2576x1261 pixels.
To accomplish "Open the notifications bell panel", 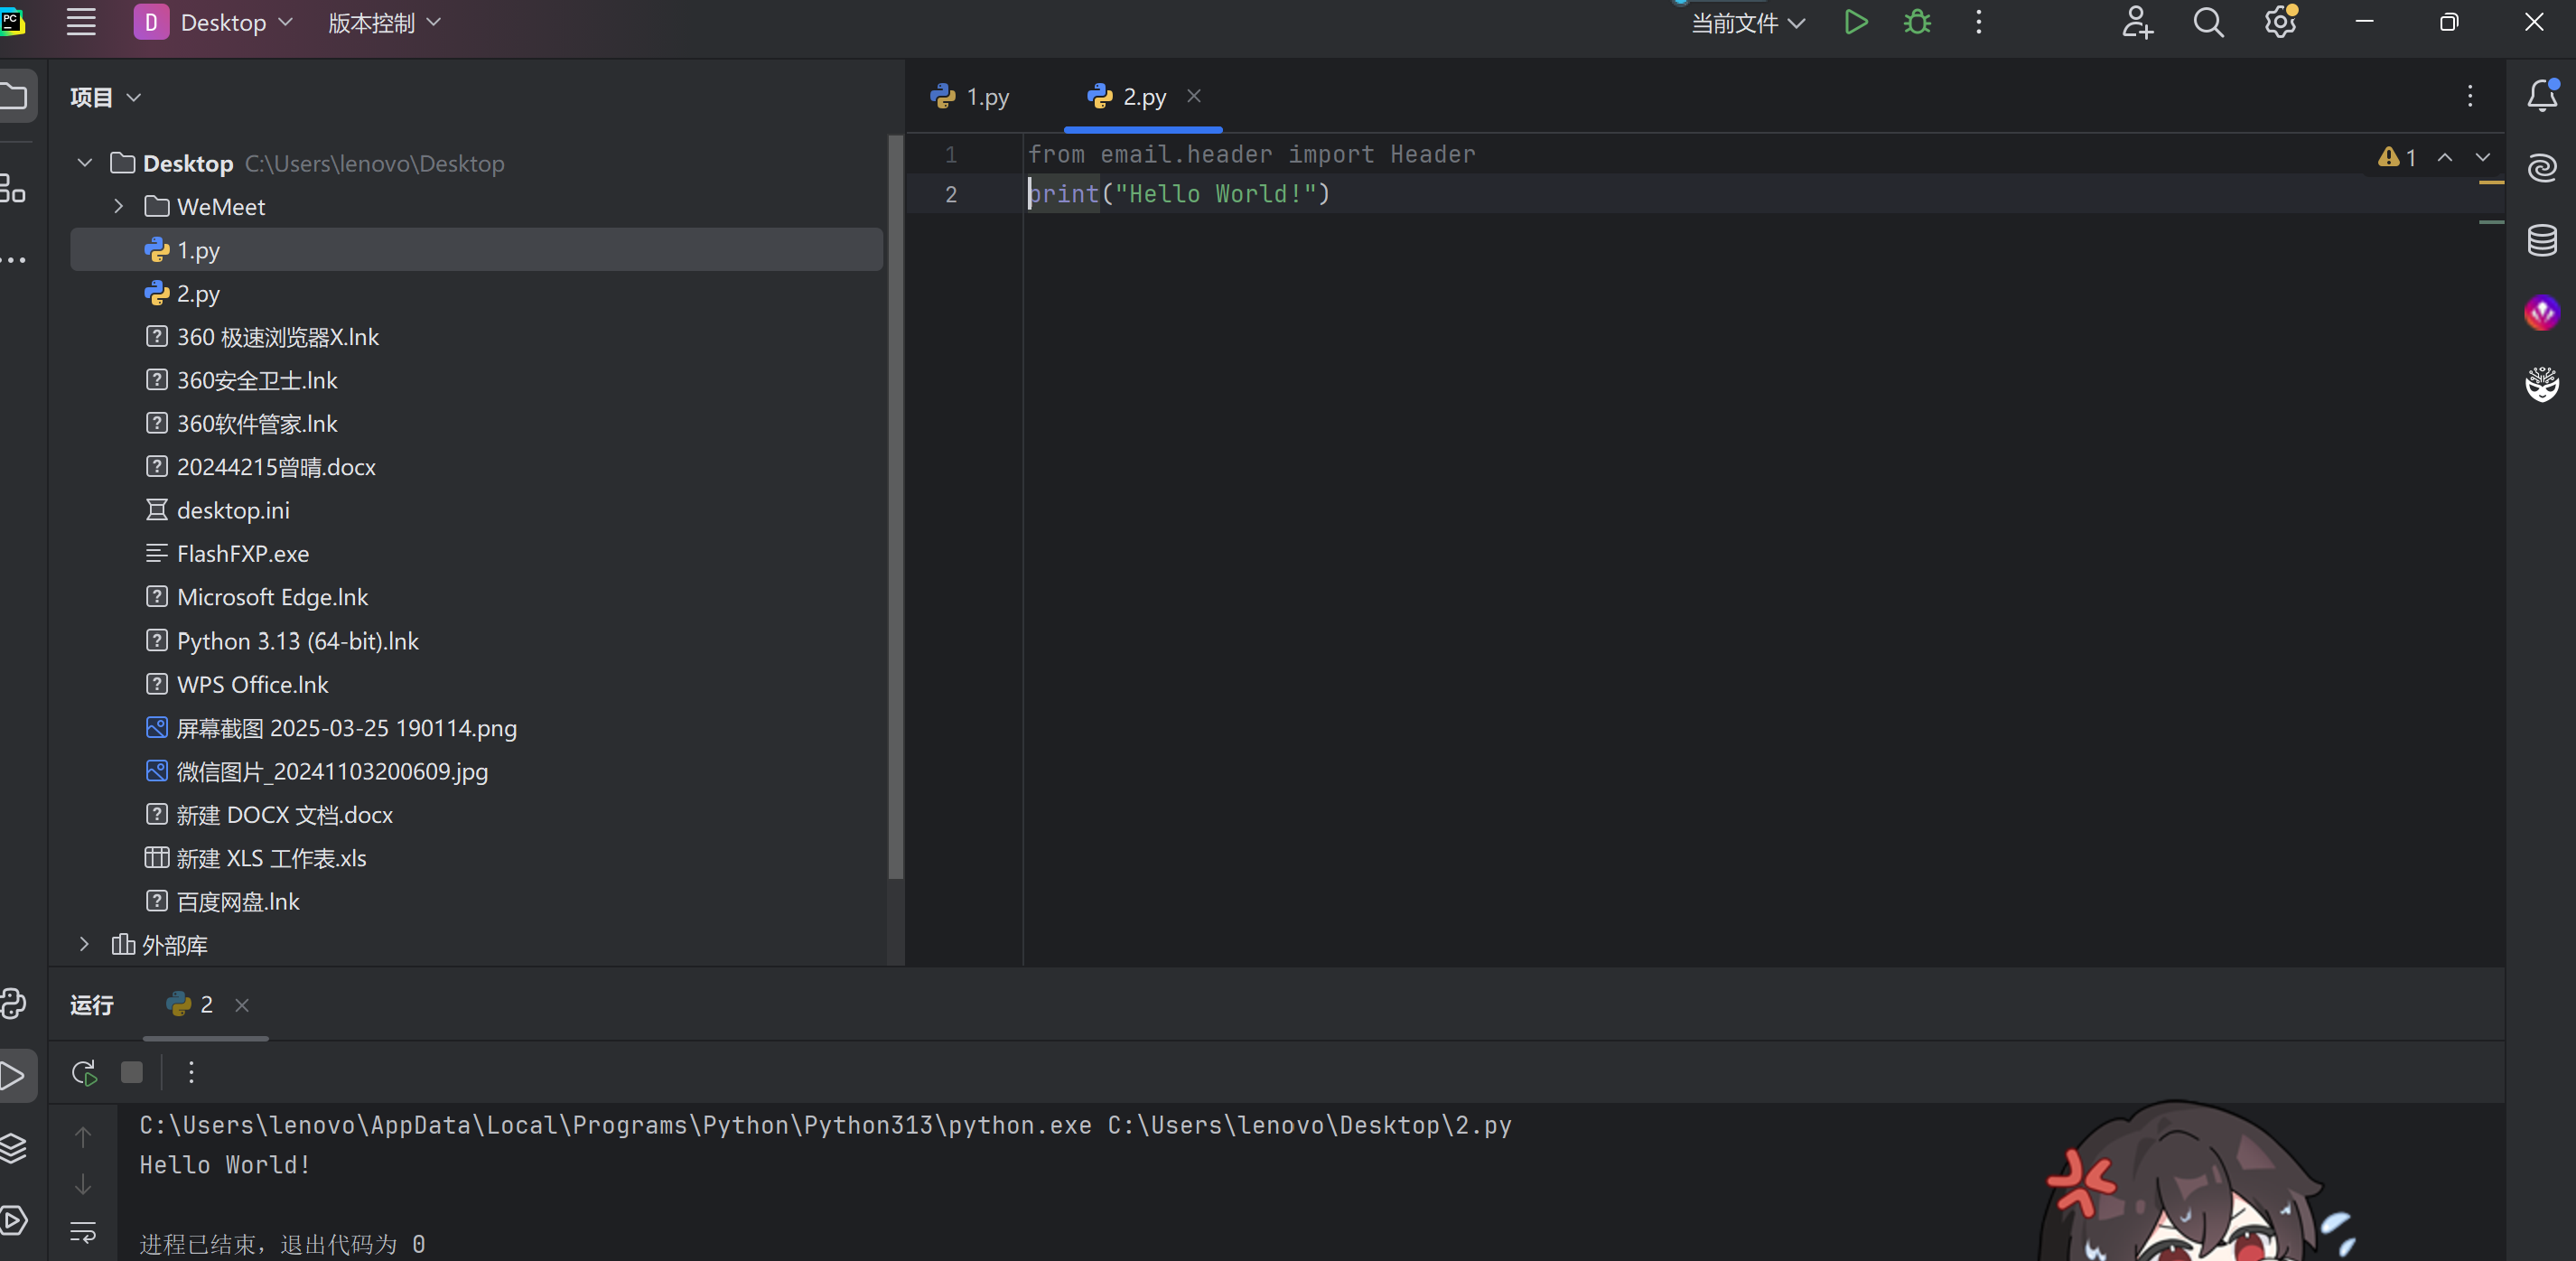I will 2541,96.
